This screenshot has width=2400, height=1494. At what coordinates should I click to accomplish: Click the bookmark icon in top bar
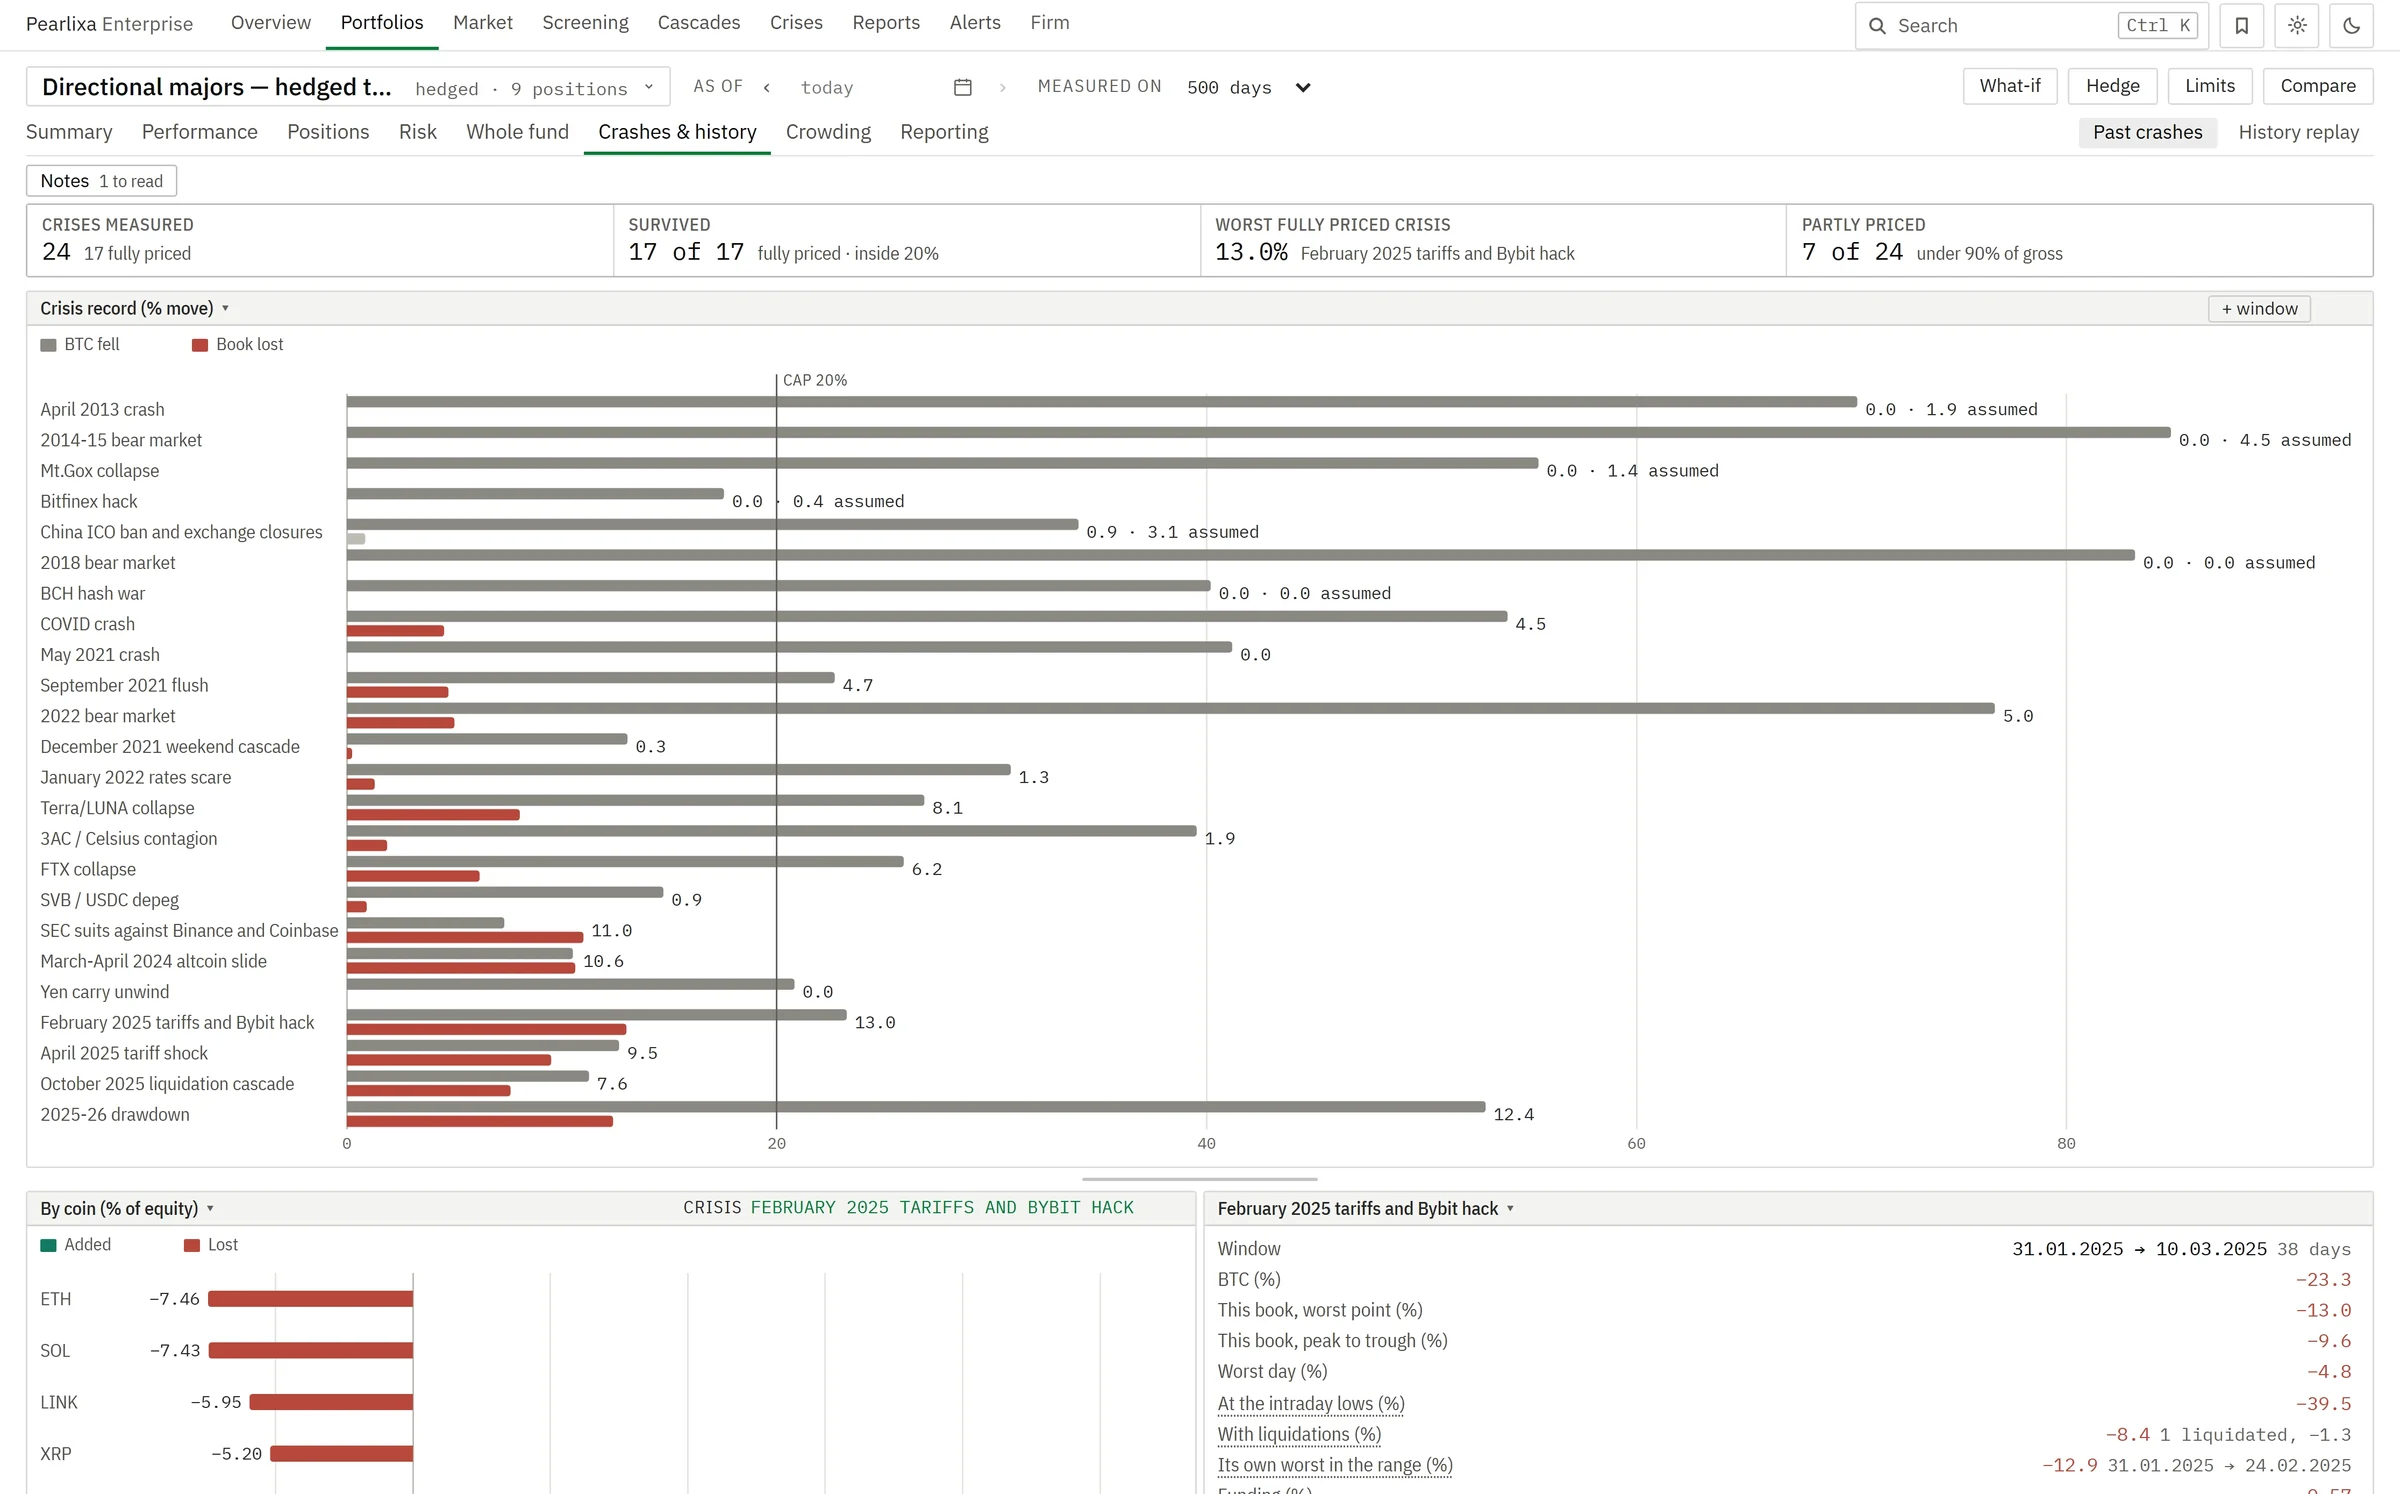coord(2241,26)
